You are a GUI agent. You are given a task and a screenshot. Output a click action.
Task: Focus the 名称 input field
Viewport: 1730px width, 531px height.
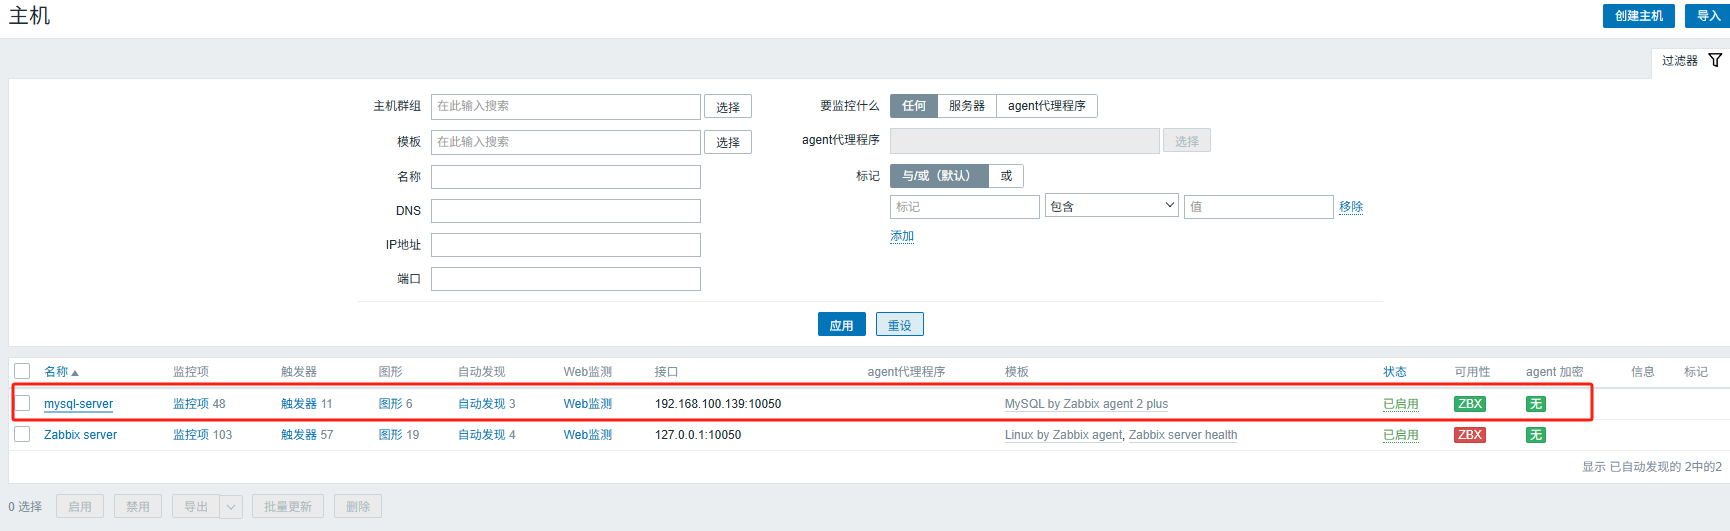point(566,177)
